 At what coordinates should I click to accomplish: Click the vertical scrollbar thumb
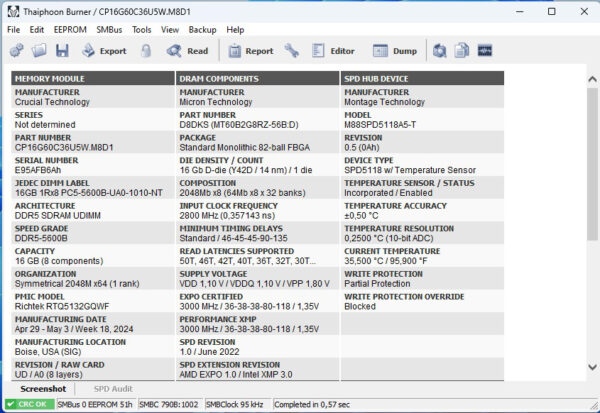(592, 165)
